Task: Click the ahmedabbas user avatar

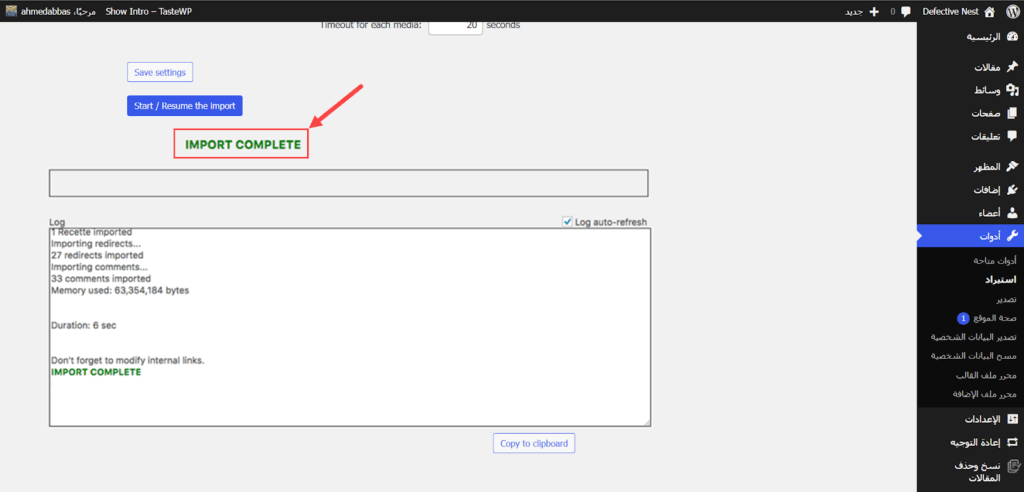Action: (11, 11)
